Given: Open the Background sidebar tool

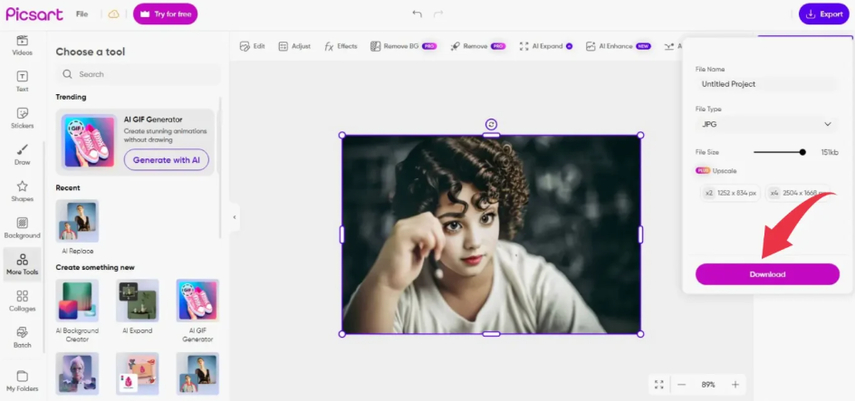Looking at the screenshot, I should point(22,228).
